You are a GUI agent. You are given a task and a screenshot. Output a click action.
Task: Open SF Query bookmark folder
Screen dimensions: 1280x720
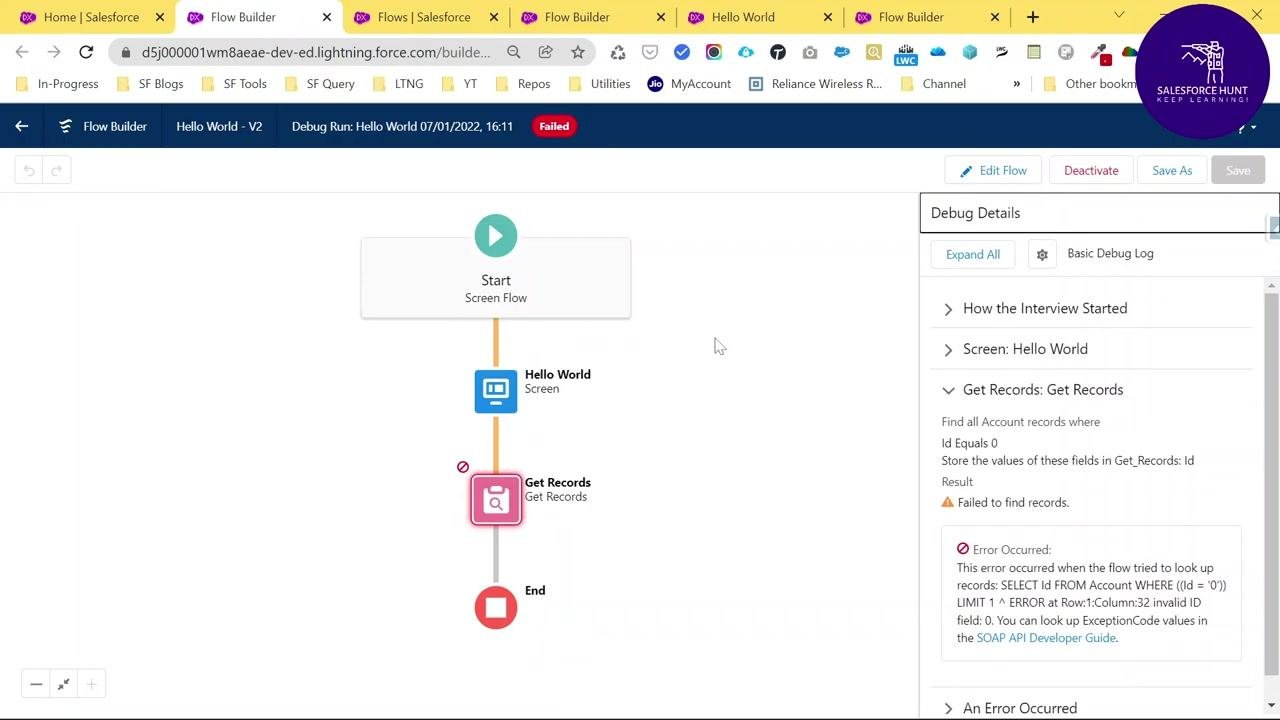(x=320, y=84)
